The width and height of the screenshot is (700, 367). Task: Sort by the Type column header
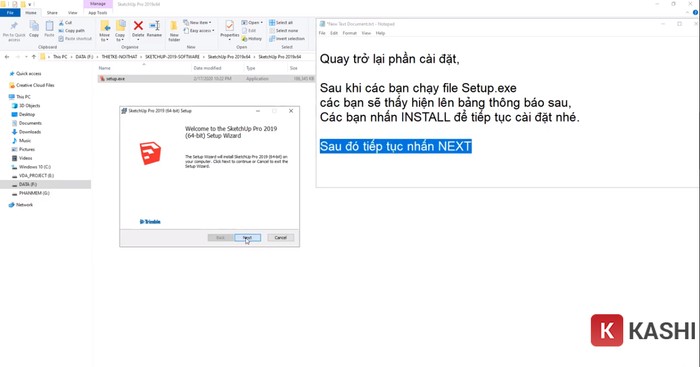251,68
